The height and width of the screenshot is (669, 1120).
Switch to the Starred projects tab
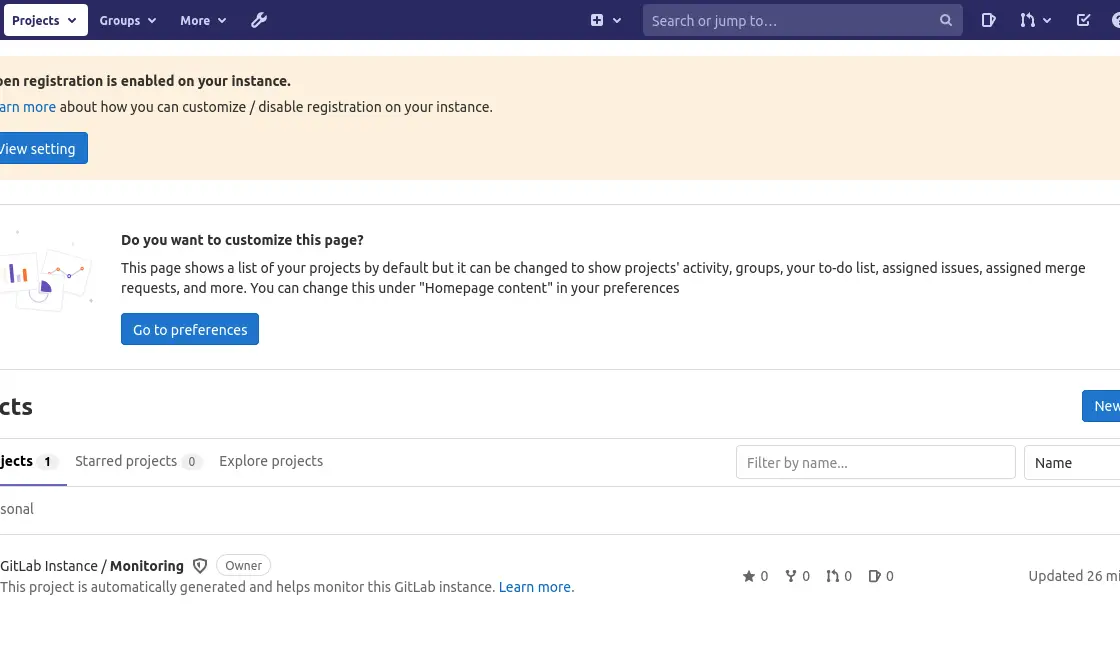pos(138,461)
